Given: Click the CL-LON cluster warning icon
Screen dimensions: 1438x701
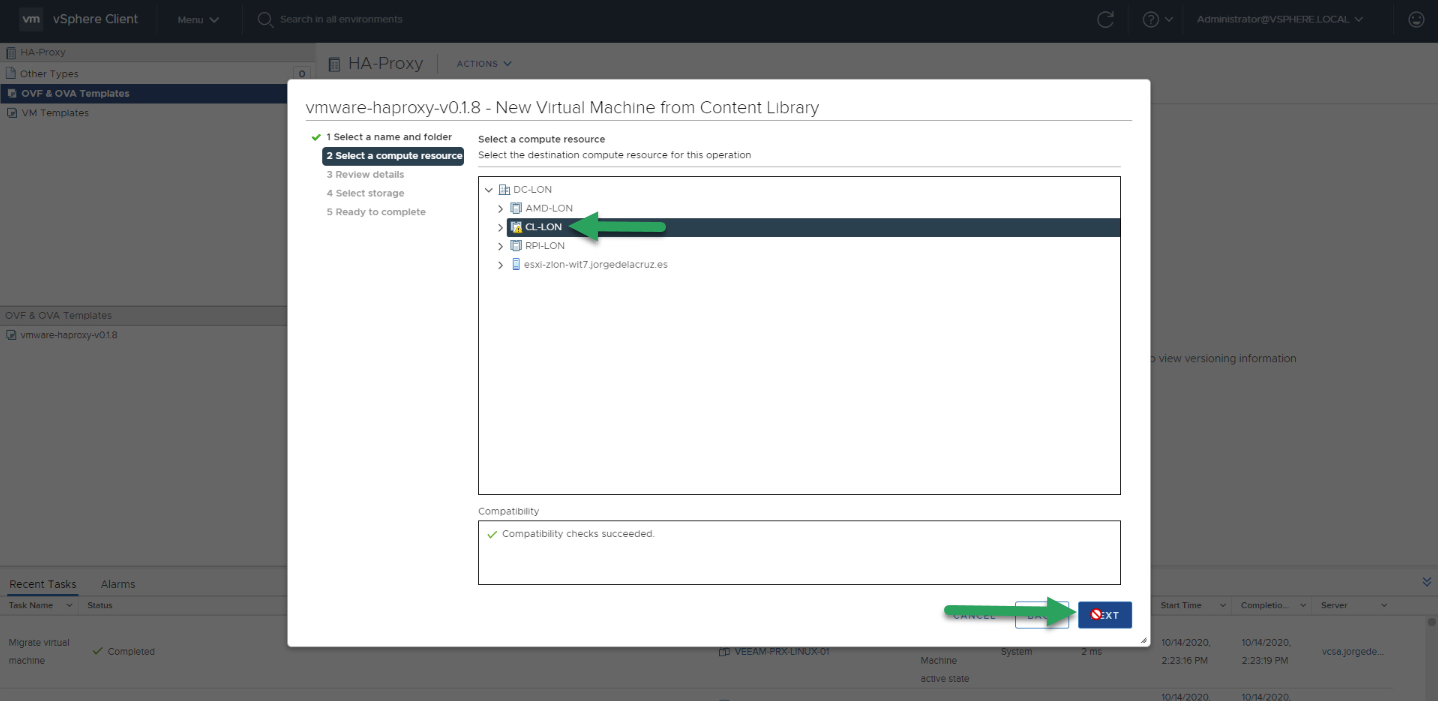Looking at the screenshot, I should (x=516, y=227).
